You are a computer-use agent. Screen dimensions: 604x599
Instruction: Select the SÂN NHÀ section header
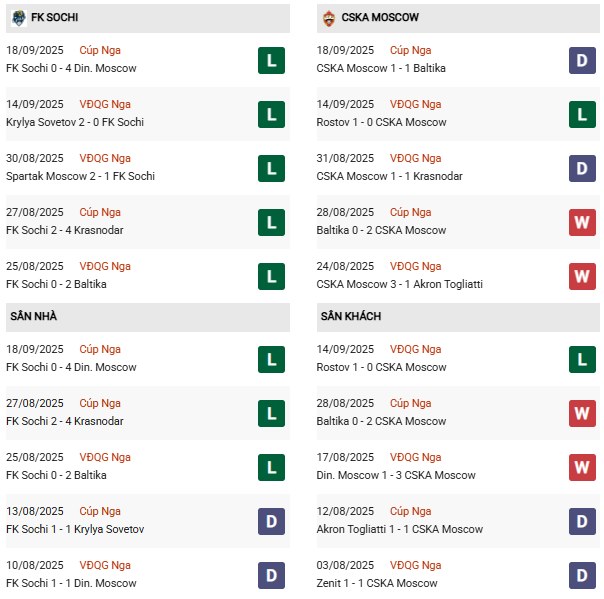(x=148, y=317)
